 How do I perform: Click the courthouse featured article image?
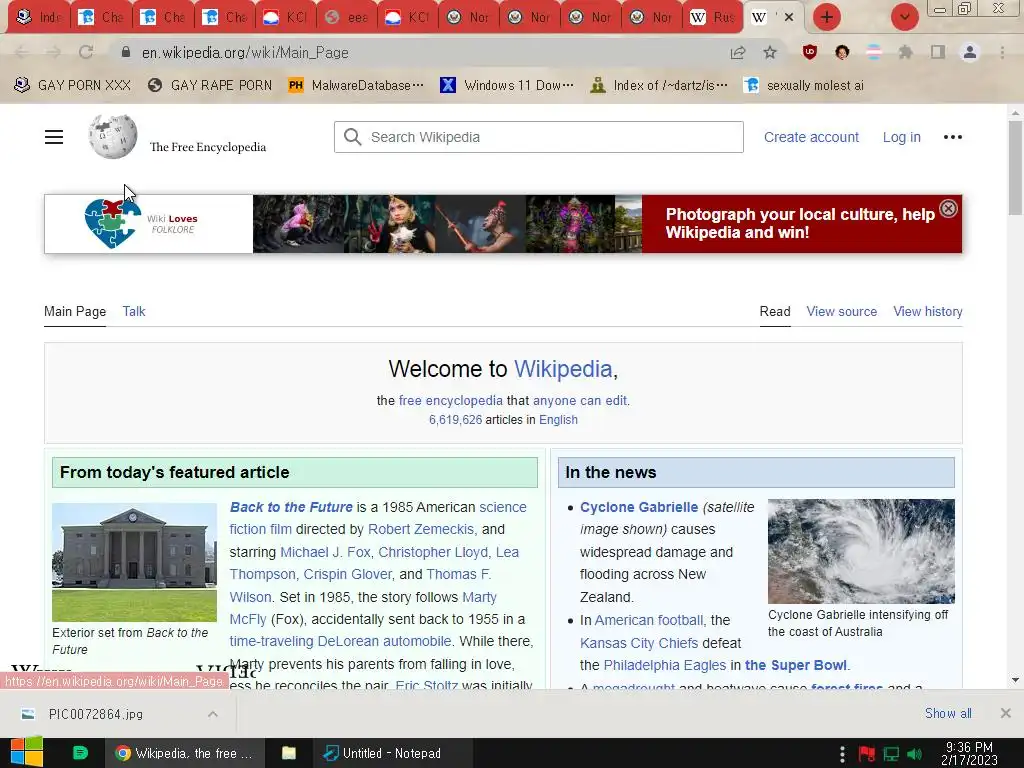135,562
